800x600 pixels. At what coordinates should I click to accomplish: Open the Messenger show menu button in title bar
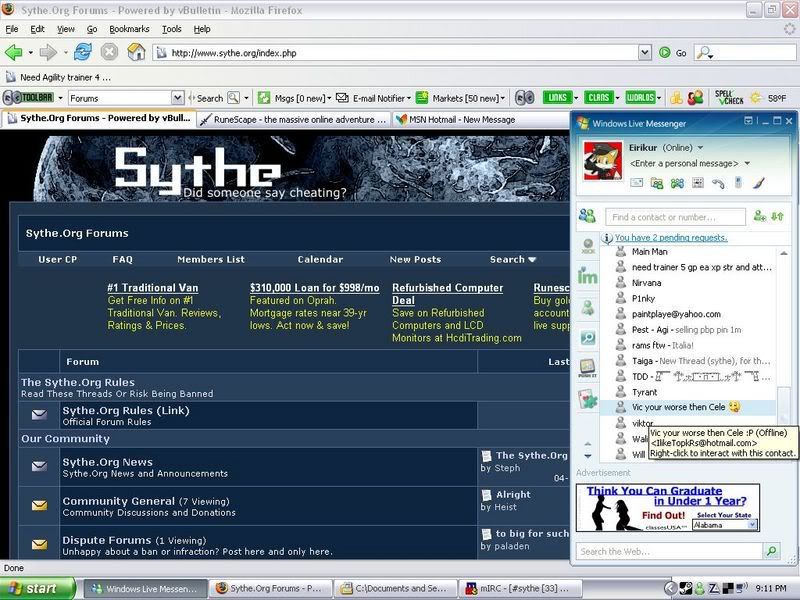748,120
